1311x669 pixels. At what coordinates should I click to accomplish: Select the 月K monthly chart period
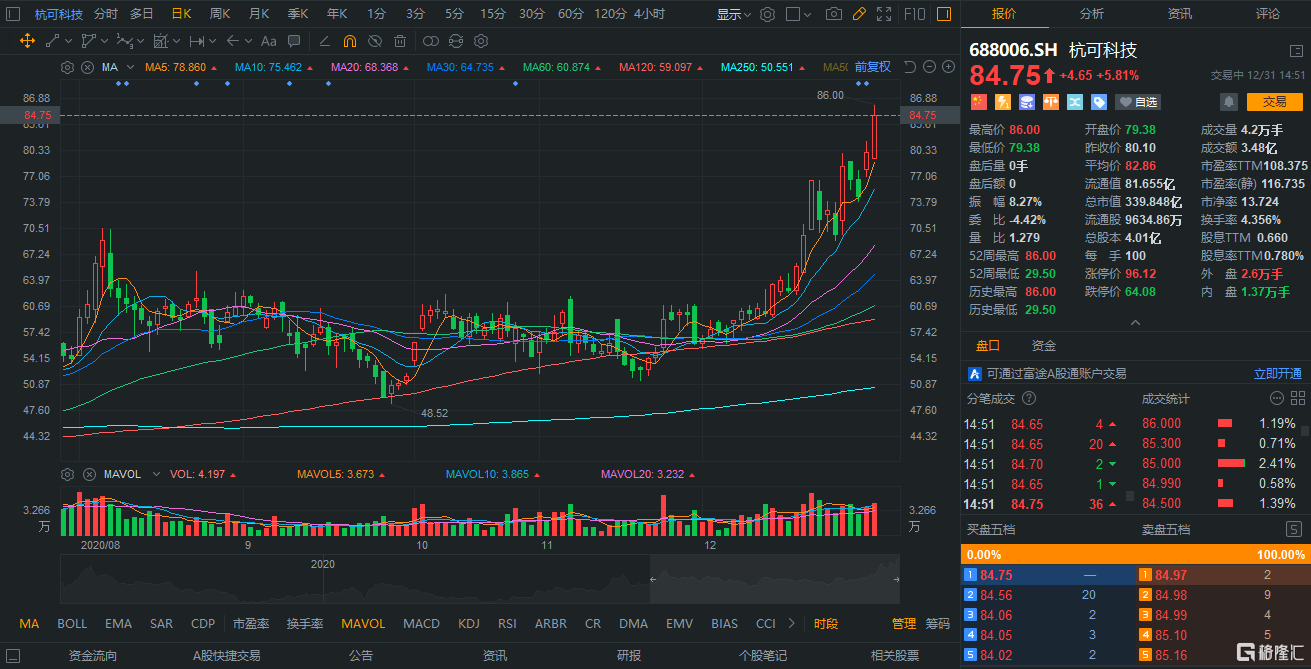click(259, 14)
